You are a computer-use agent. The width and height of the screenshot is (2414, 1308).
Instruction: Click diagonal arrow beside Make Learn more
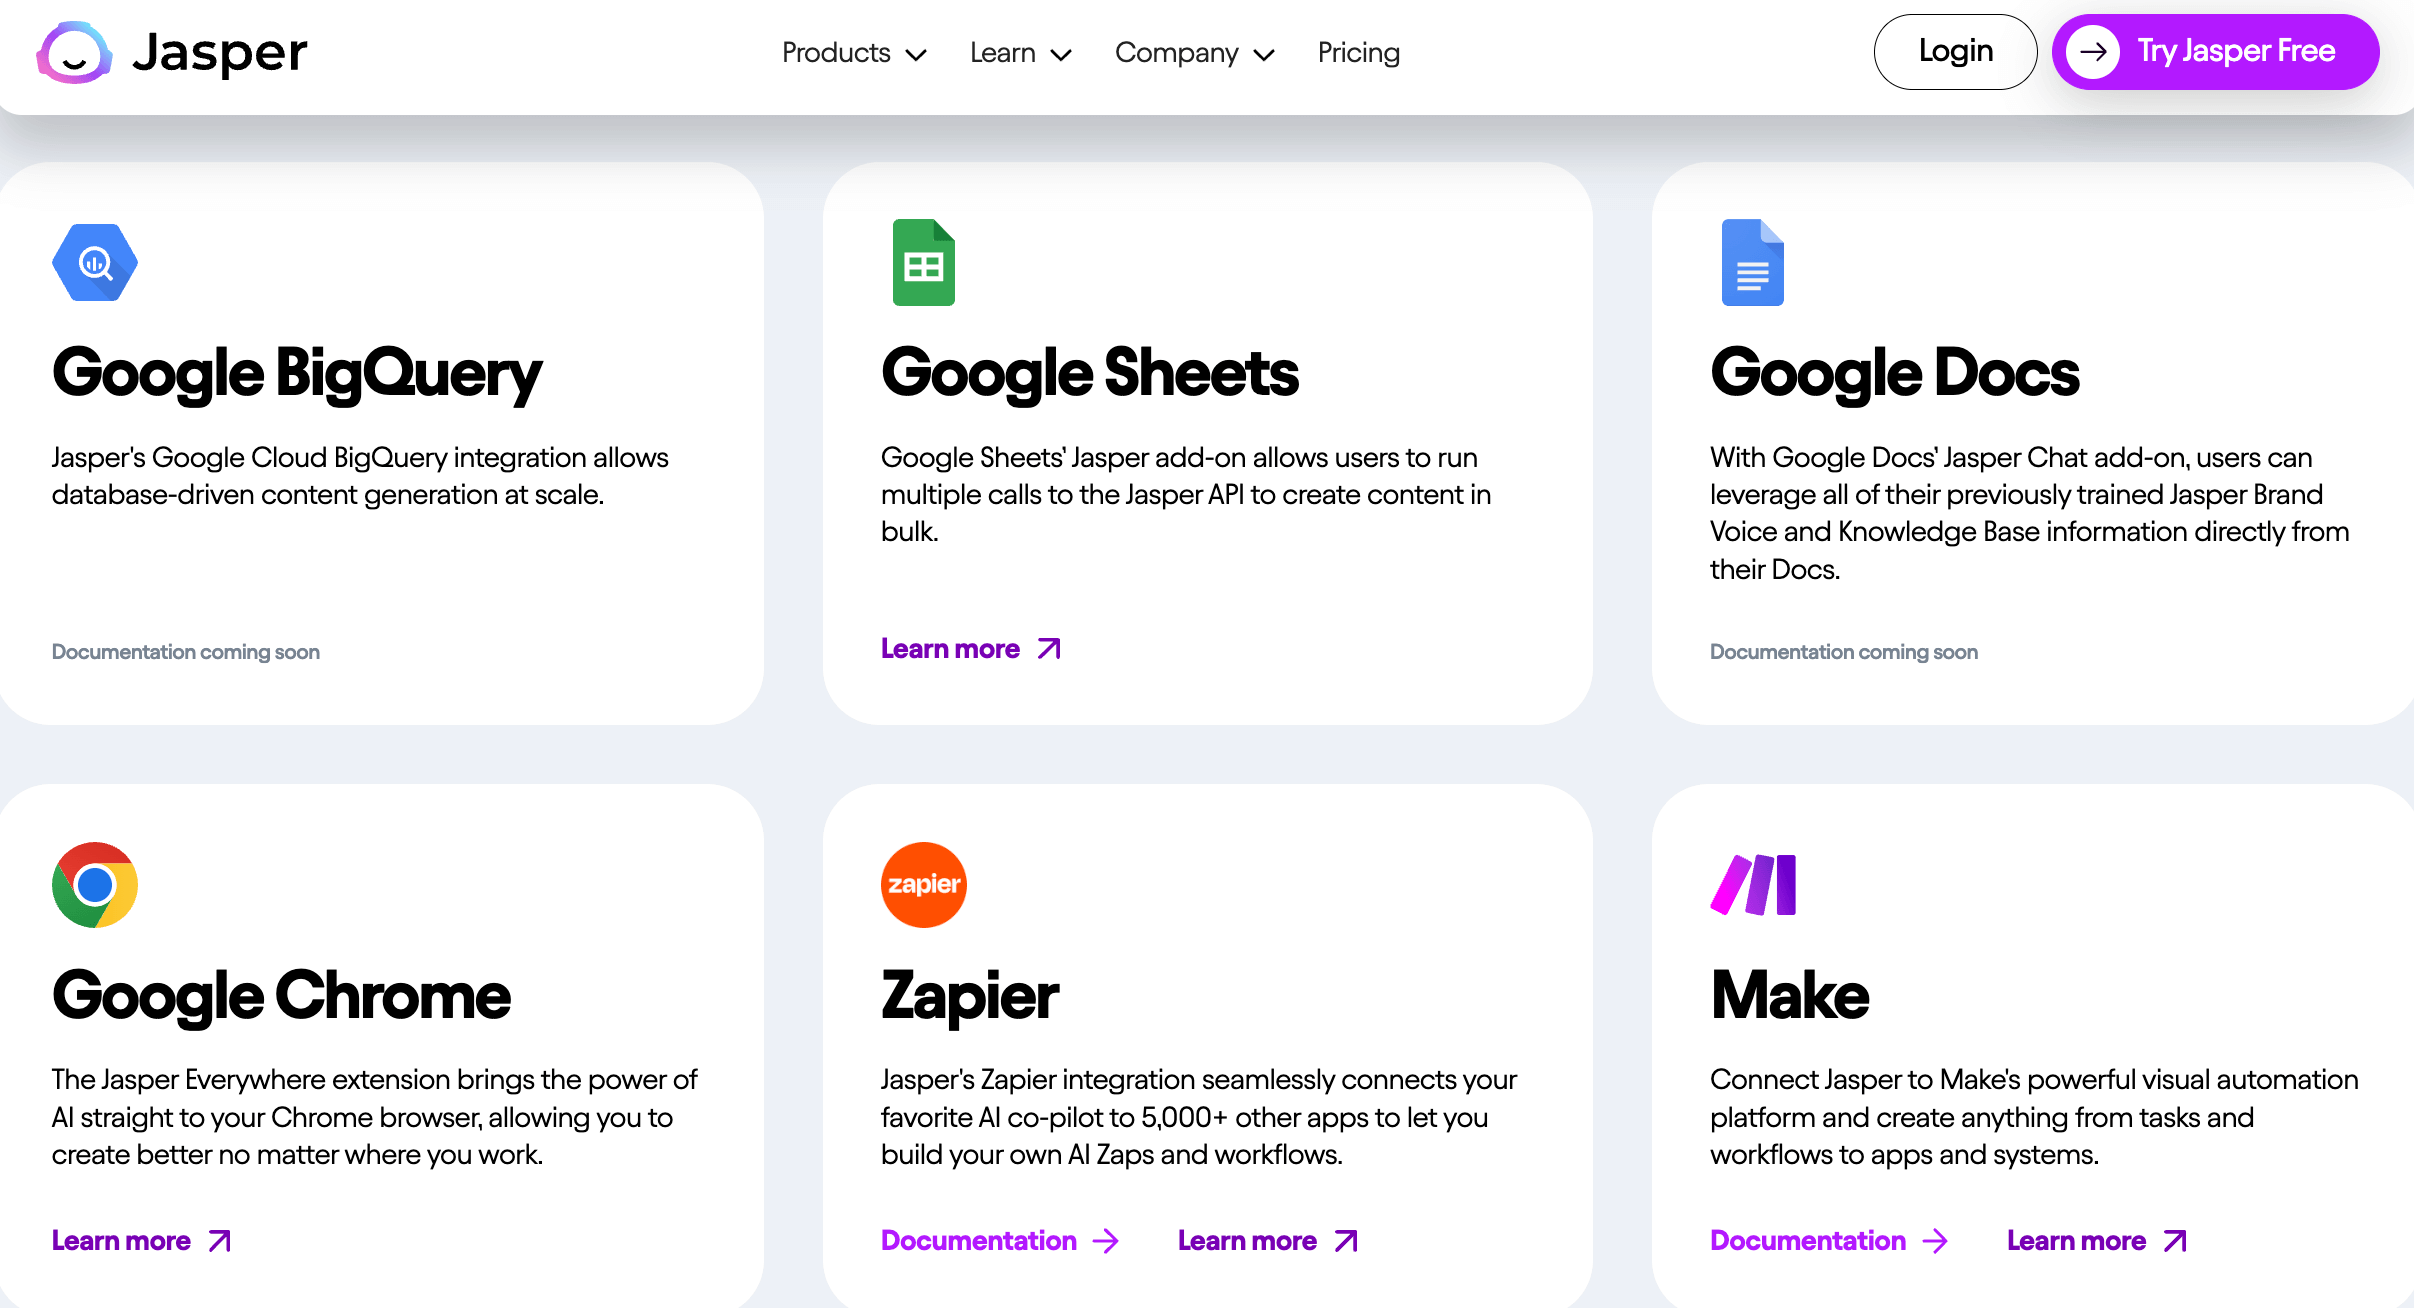2175,1241
